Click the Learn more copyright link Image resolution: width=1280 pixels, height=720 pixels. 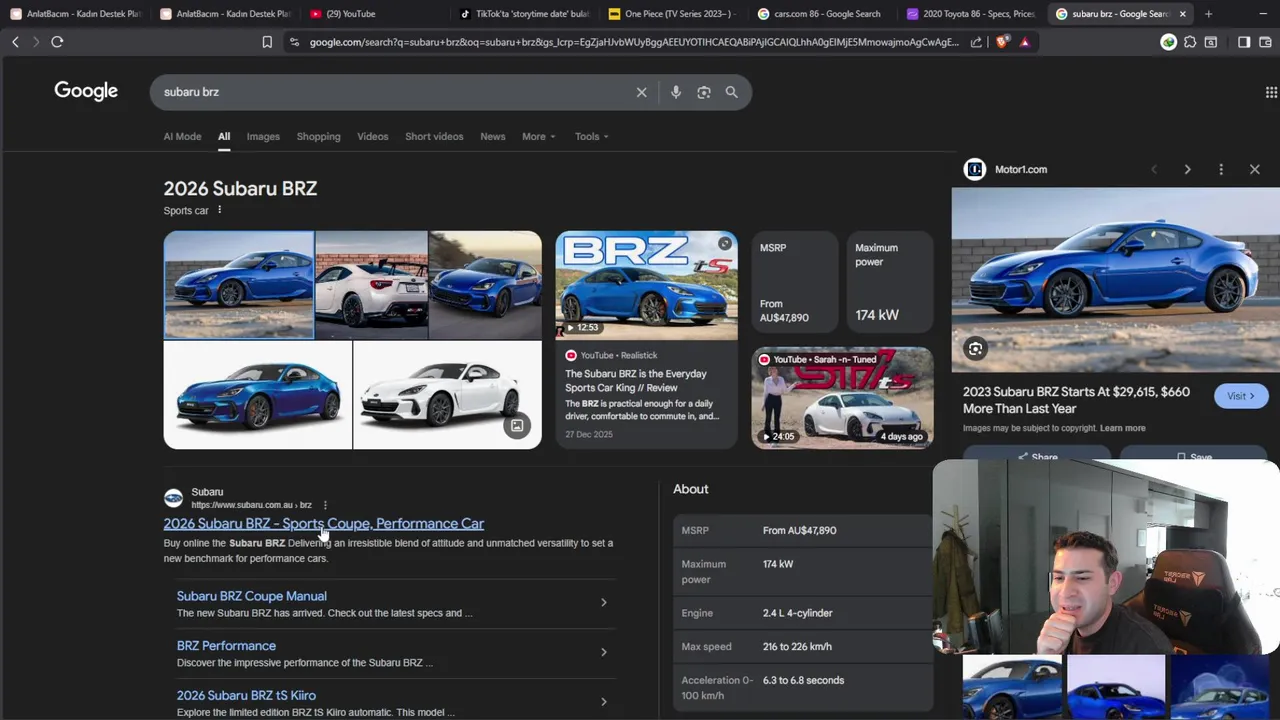[x=1122, y=428]
